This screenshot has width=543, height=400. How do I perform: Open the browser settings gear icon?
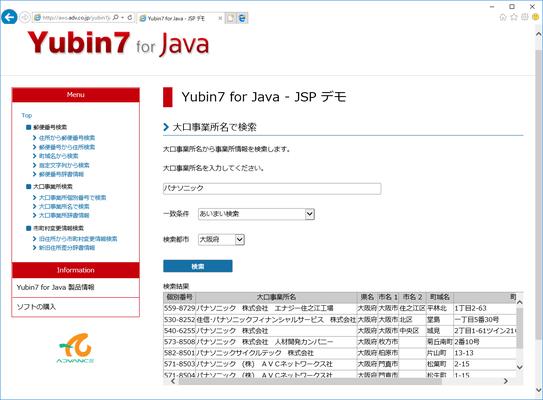point(525,17)
